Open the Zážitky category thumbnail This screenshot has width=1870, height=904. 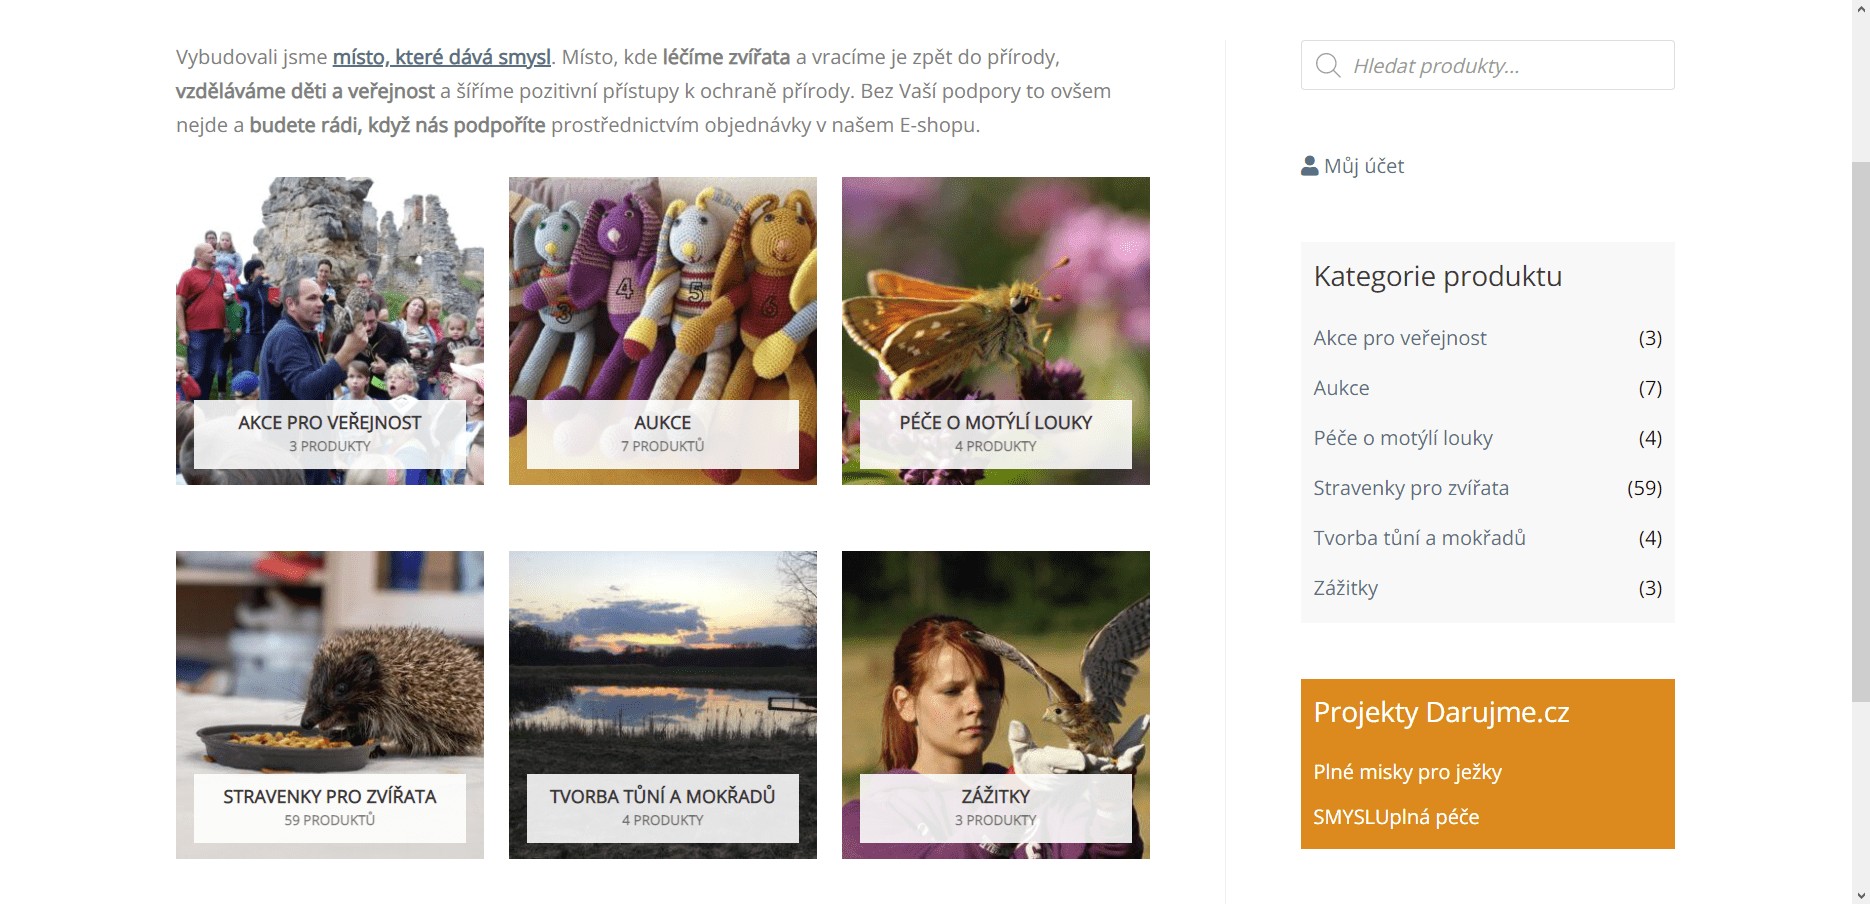996,705
